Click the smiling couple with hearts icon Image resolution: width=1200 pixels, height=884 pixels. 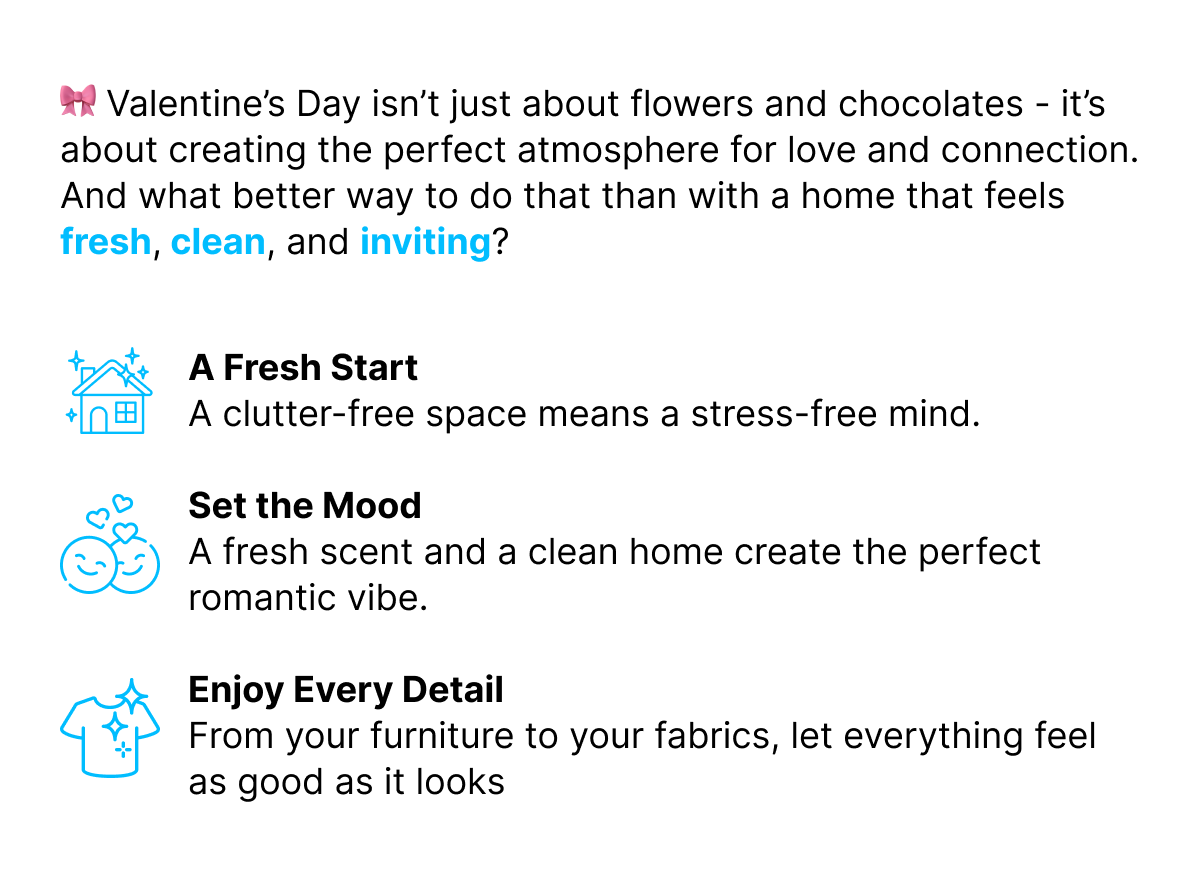tap(110, 544)
